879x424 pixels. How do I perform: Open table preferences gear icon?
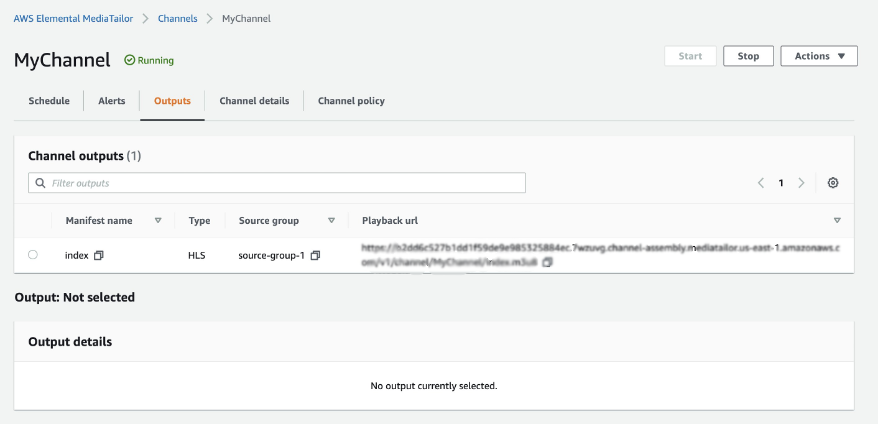tap(833, 183)
